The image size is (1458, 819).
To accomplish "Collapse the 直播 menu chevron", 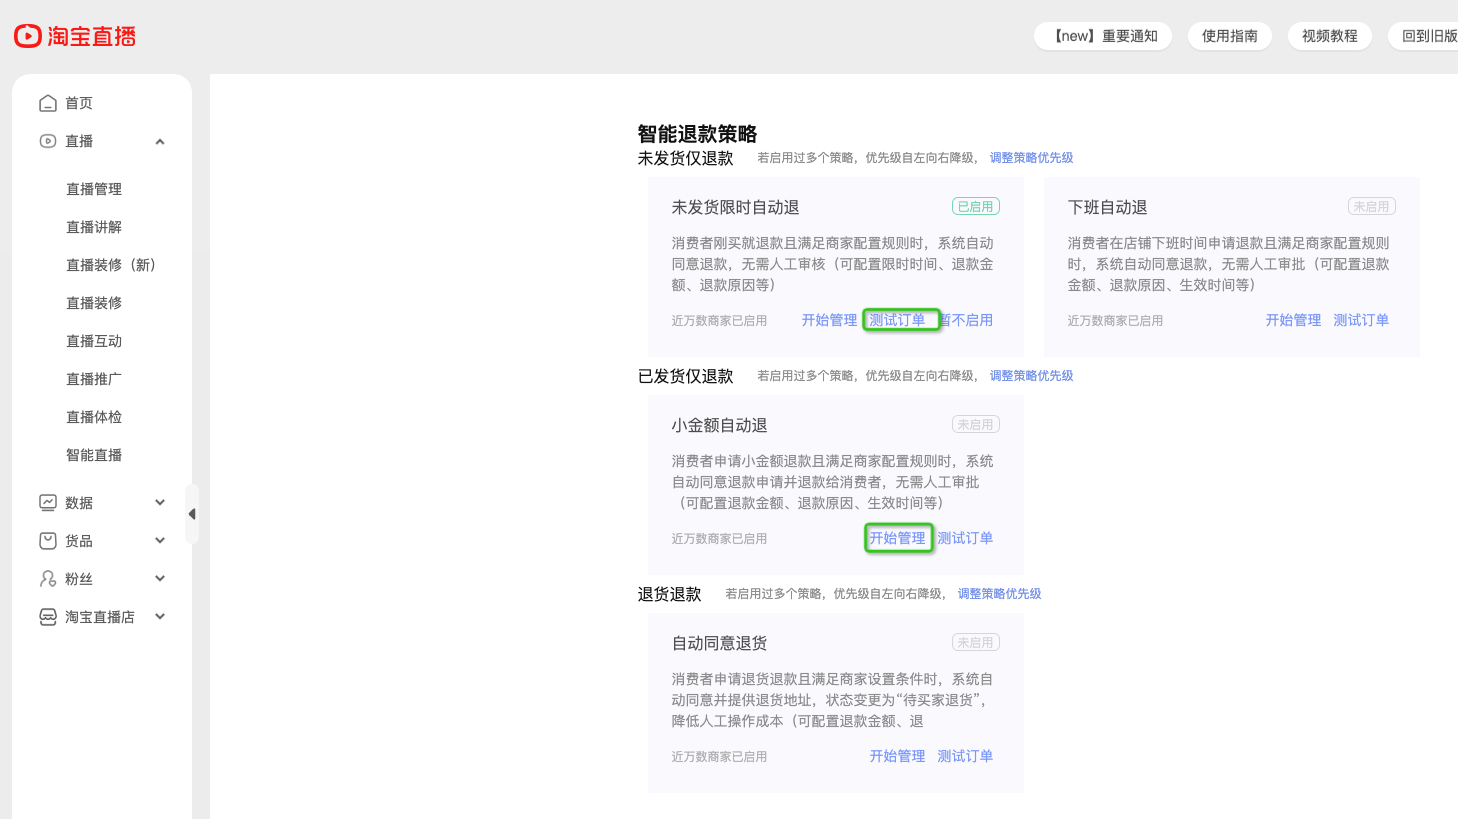I will [160, 141].
